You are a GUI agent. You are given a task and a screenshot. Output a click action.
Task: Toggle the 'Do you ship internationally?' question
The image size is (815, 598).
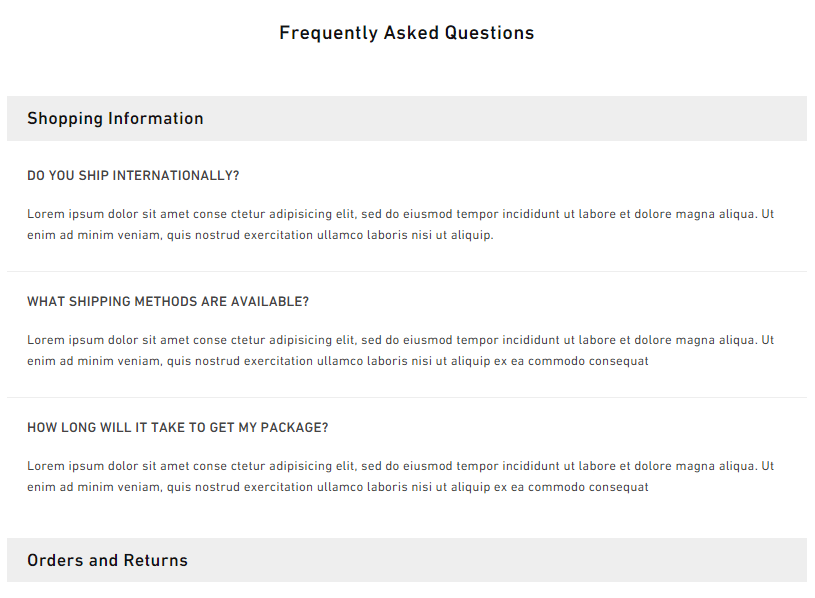coord(133,176)
